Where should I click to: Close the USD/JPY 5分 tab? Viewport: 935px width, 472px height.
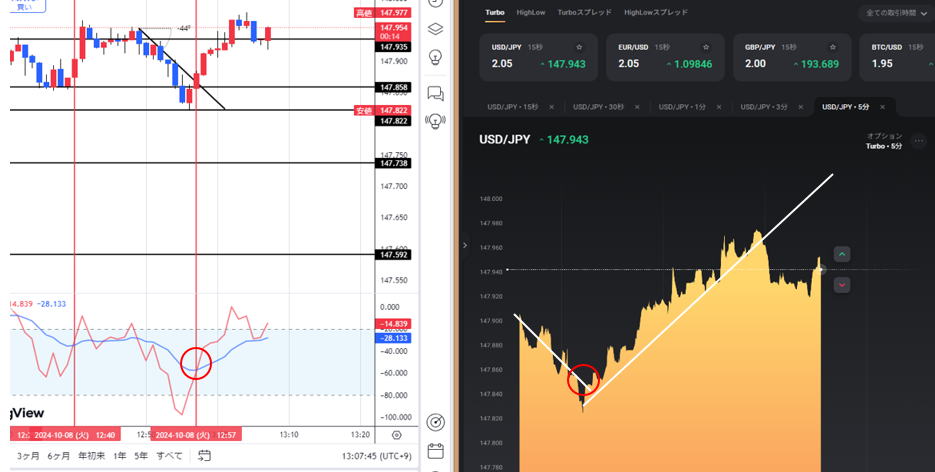pyautogui.click(x=882, y=107)
